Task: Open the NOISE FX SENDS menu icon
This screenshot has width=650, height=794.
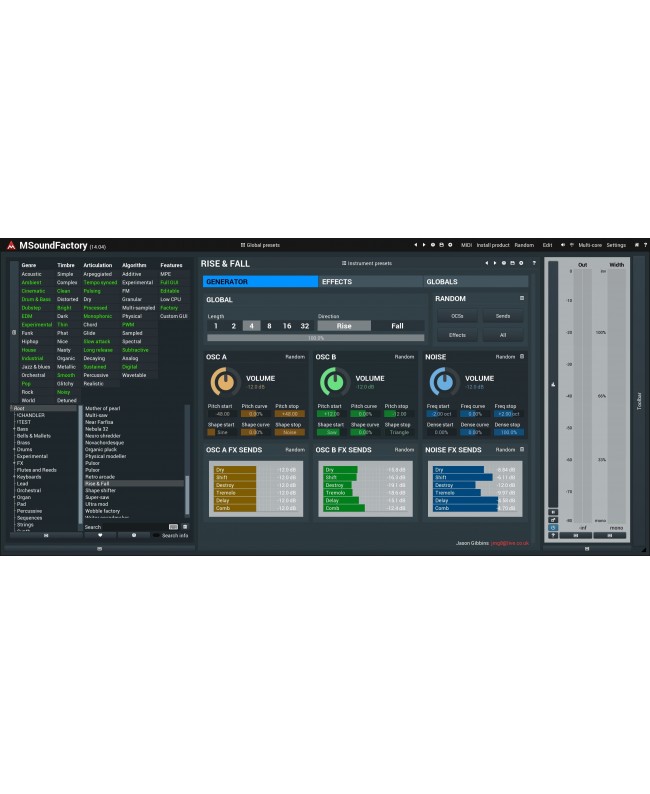Action: [522, 449]
